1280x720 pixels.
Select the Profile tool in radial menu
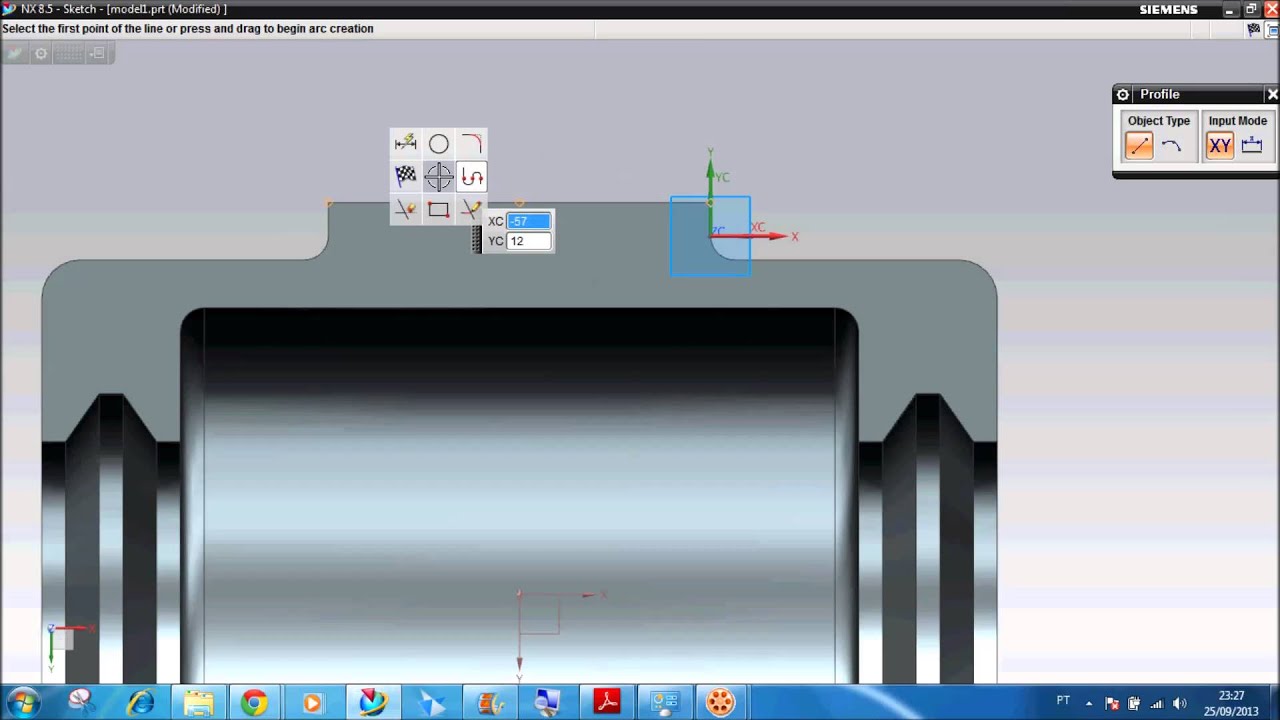472,177
